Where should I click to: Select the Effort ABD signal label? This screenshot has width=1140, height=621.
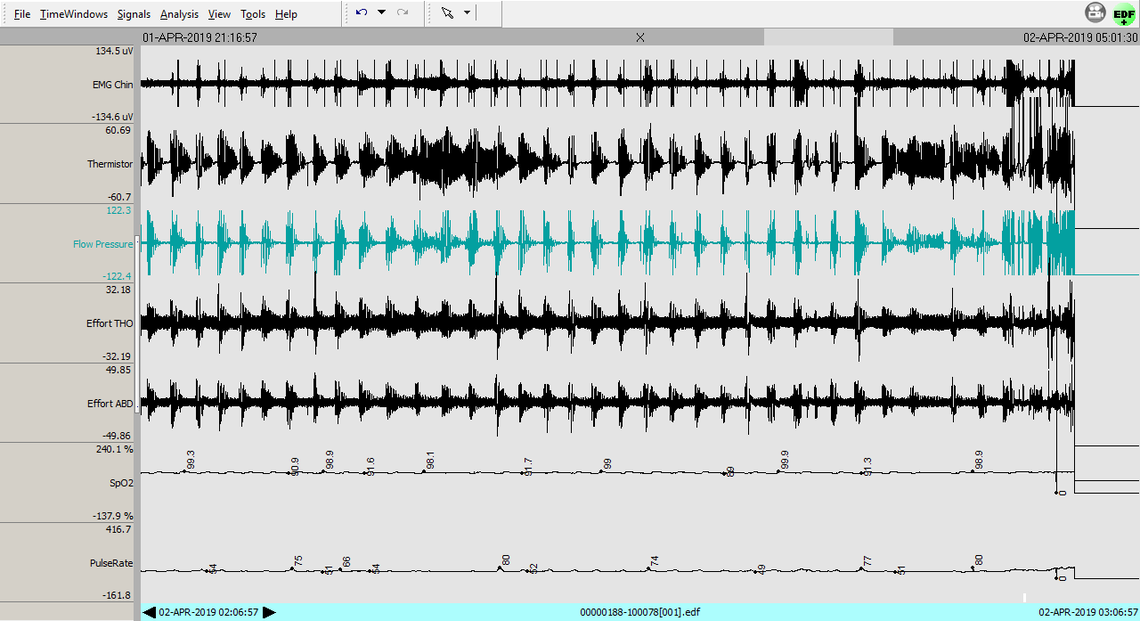pos(110,403)
